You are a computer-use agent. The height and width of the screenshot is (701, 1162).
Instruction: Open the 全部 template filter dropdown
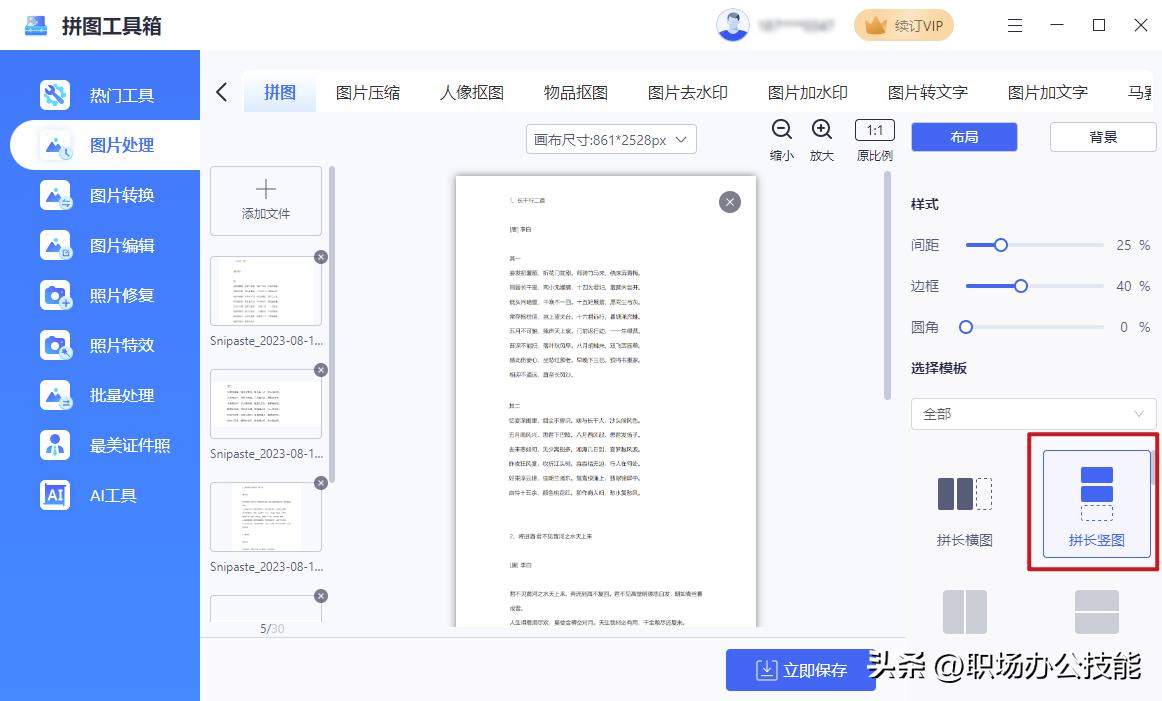point(1033,413)
